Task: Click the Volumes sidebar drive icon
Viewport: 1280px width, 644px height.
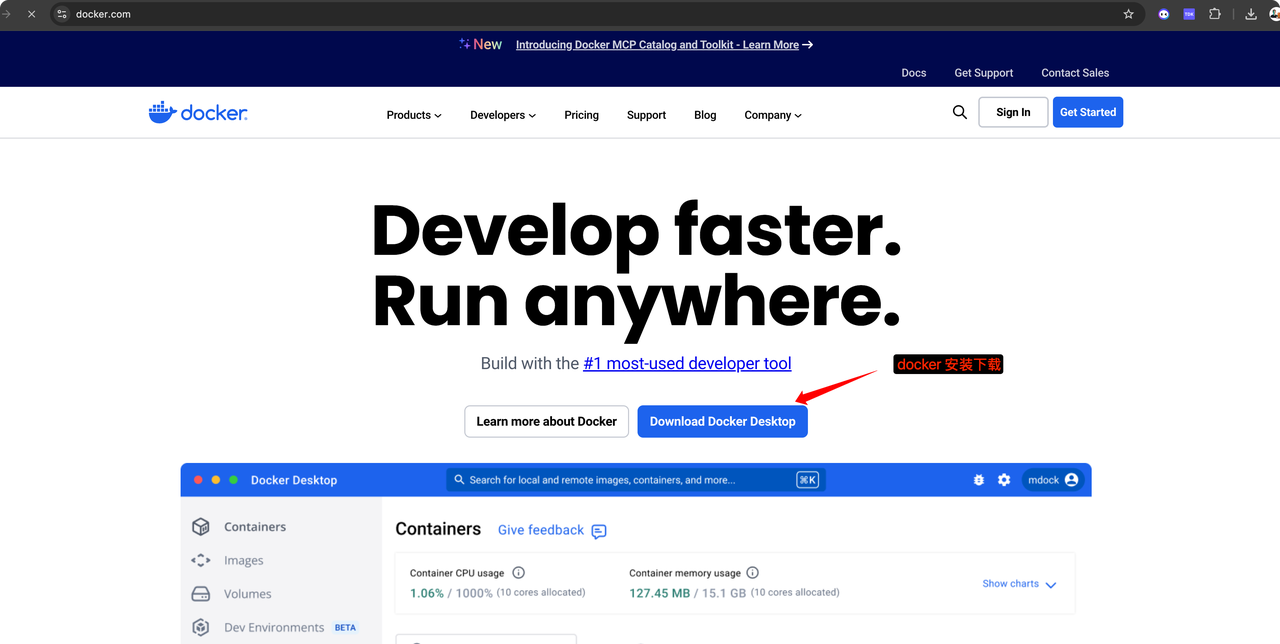Action: [201, 594]
